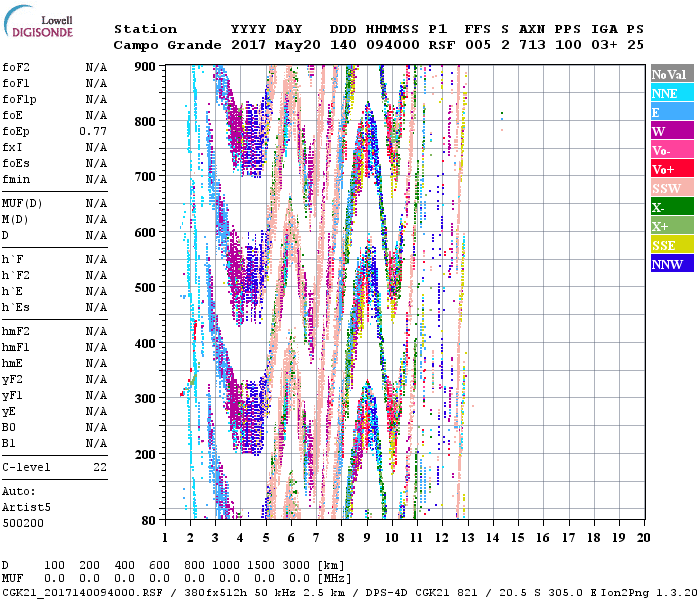
Task: Click the C-level value 22
Action: [100, 467]
